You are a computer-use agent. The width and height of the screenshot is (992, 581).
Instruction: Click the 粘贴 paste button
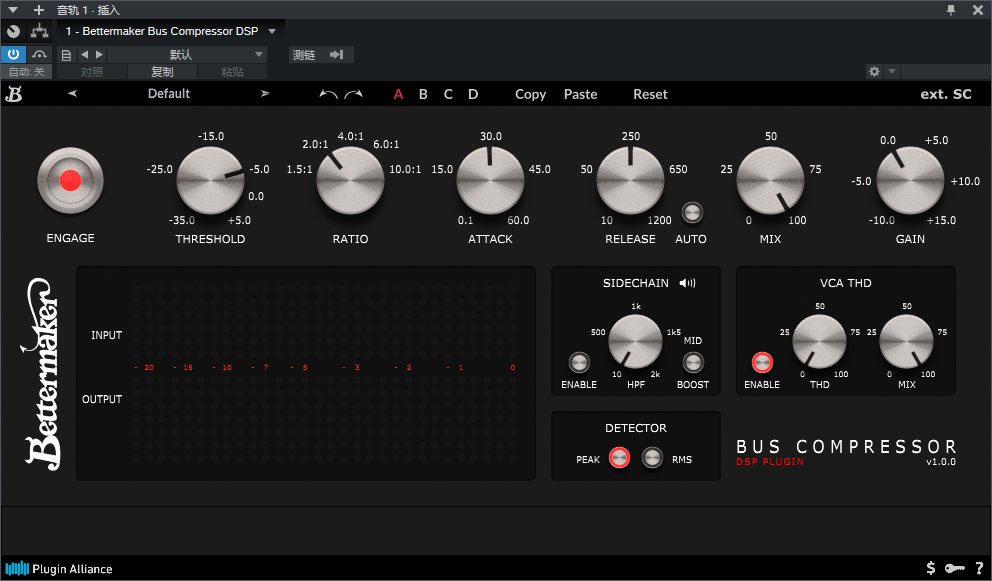[232, 72]
